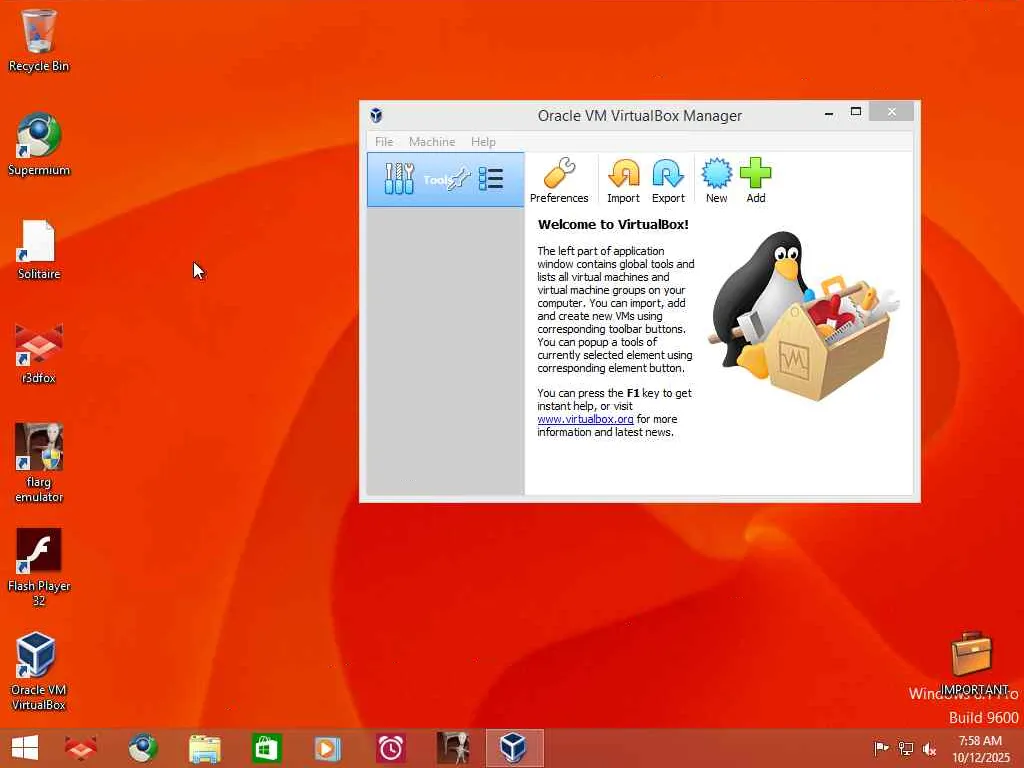This screenshot has height=768, width=1024.
Task: Click the VirtualBox taskbar button
Action: pos(515,748)
